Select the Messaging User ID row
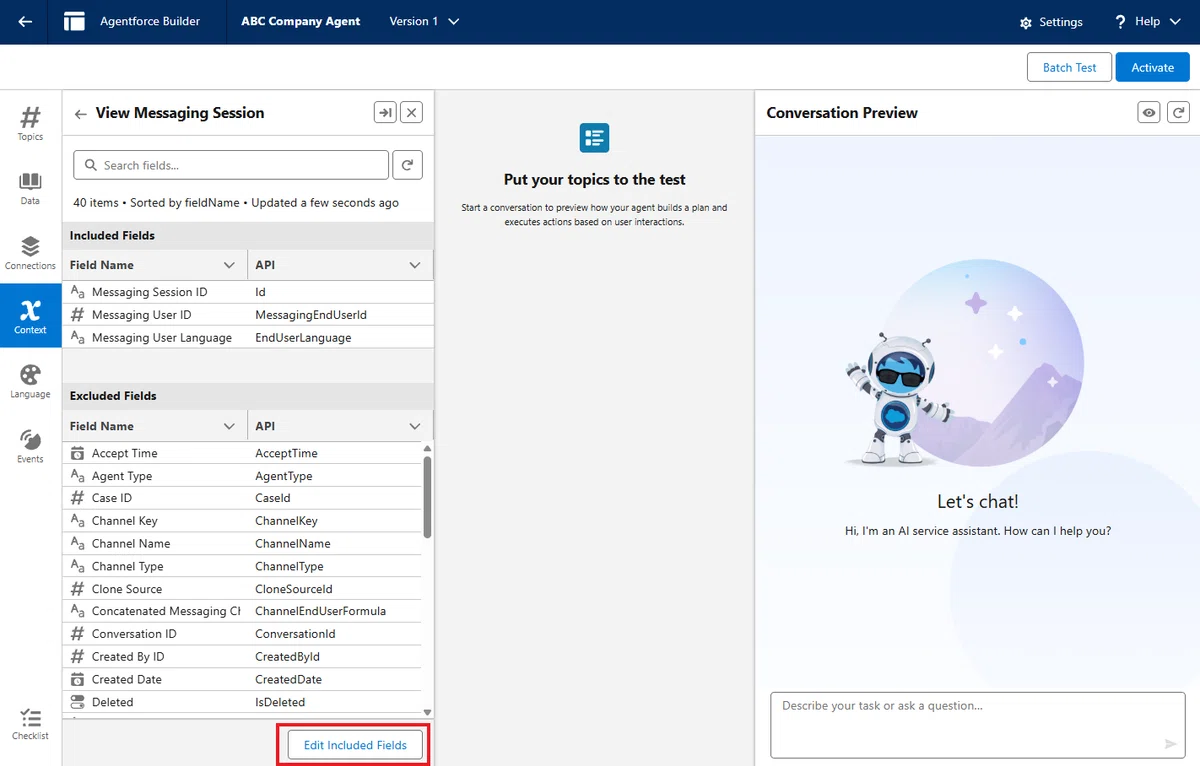1200x766 pixels. (247, 315)
